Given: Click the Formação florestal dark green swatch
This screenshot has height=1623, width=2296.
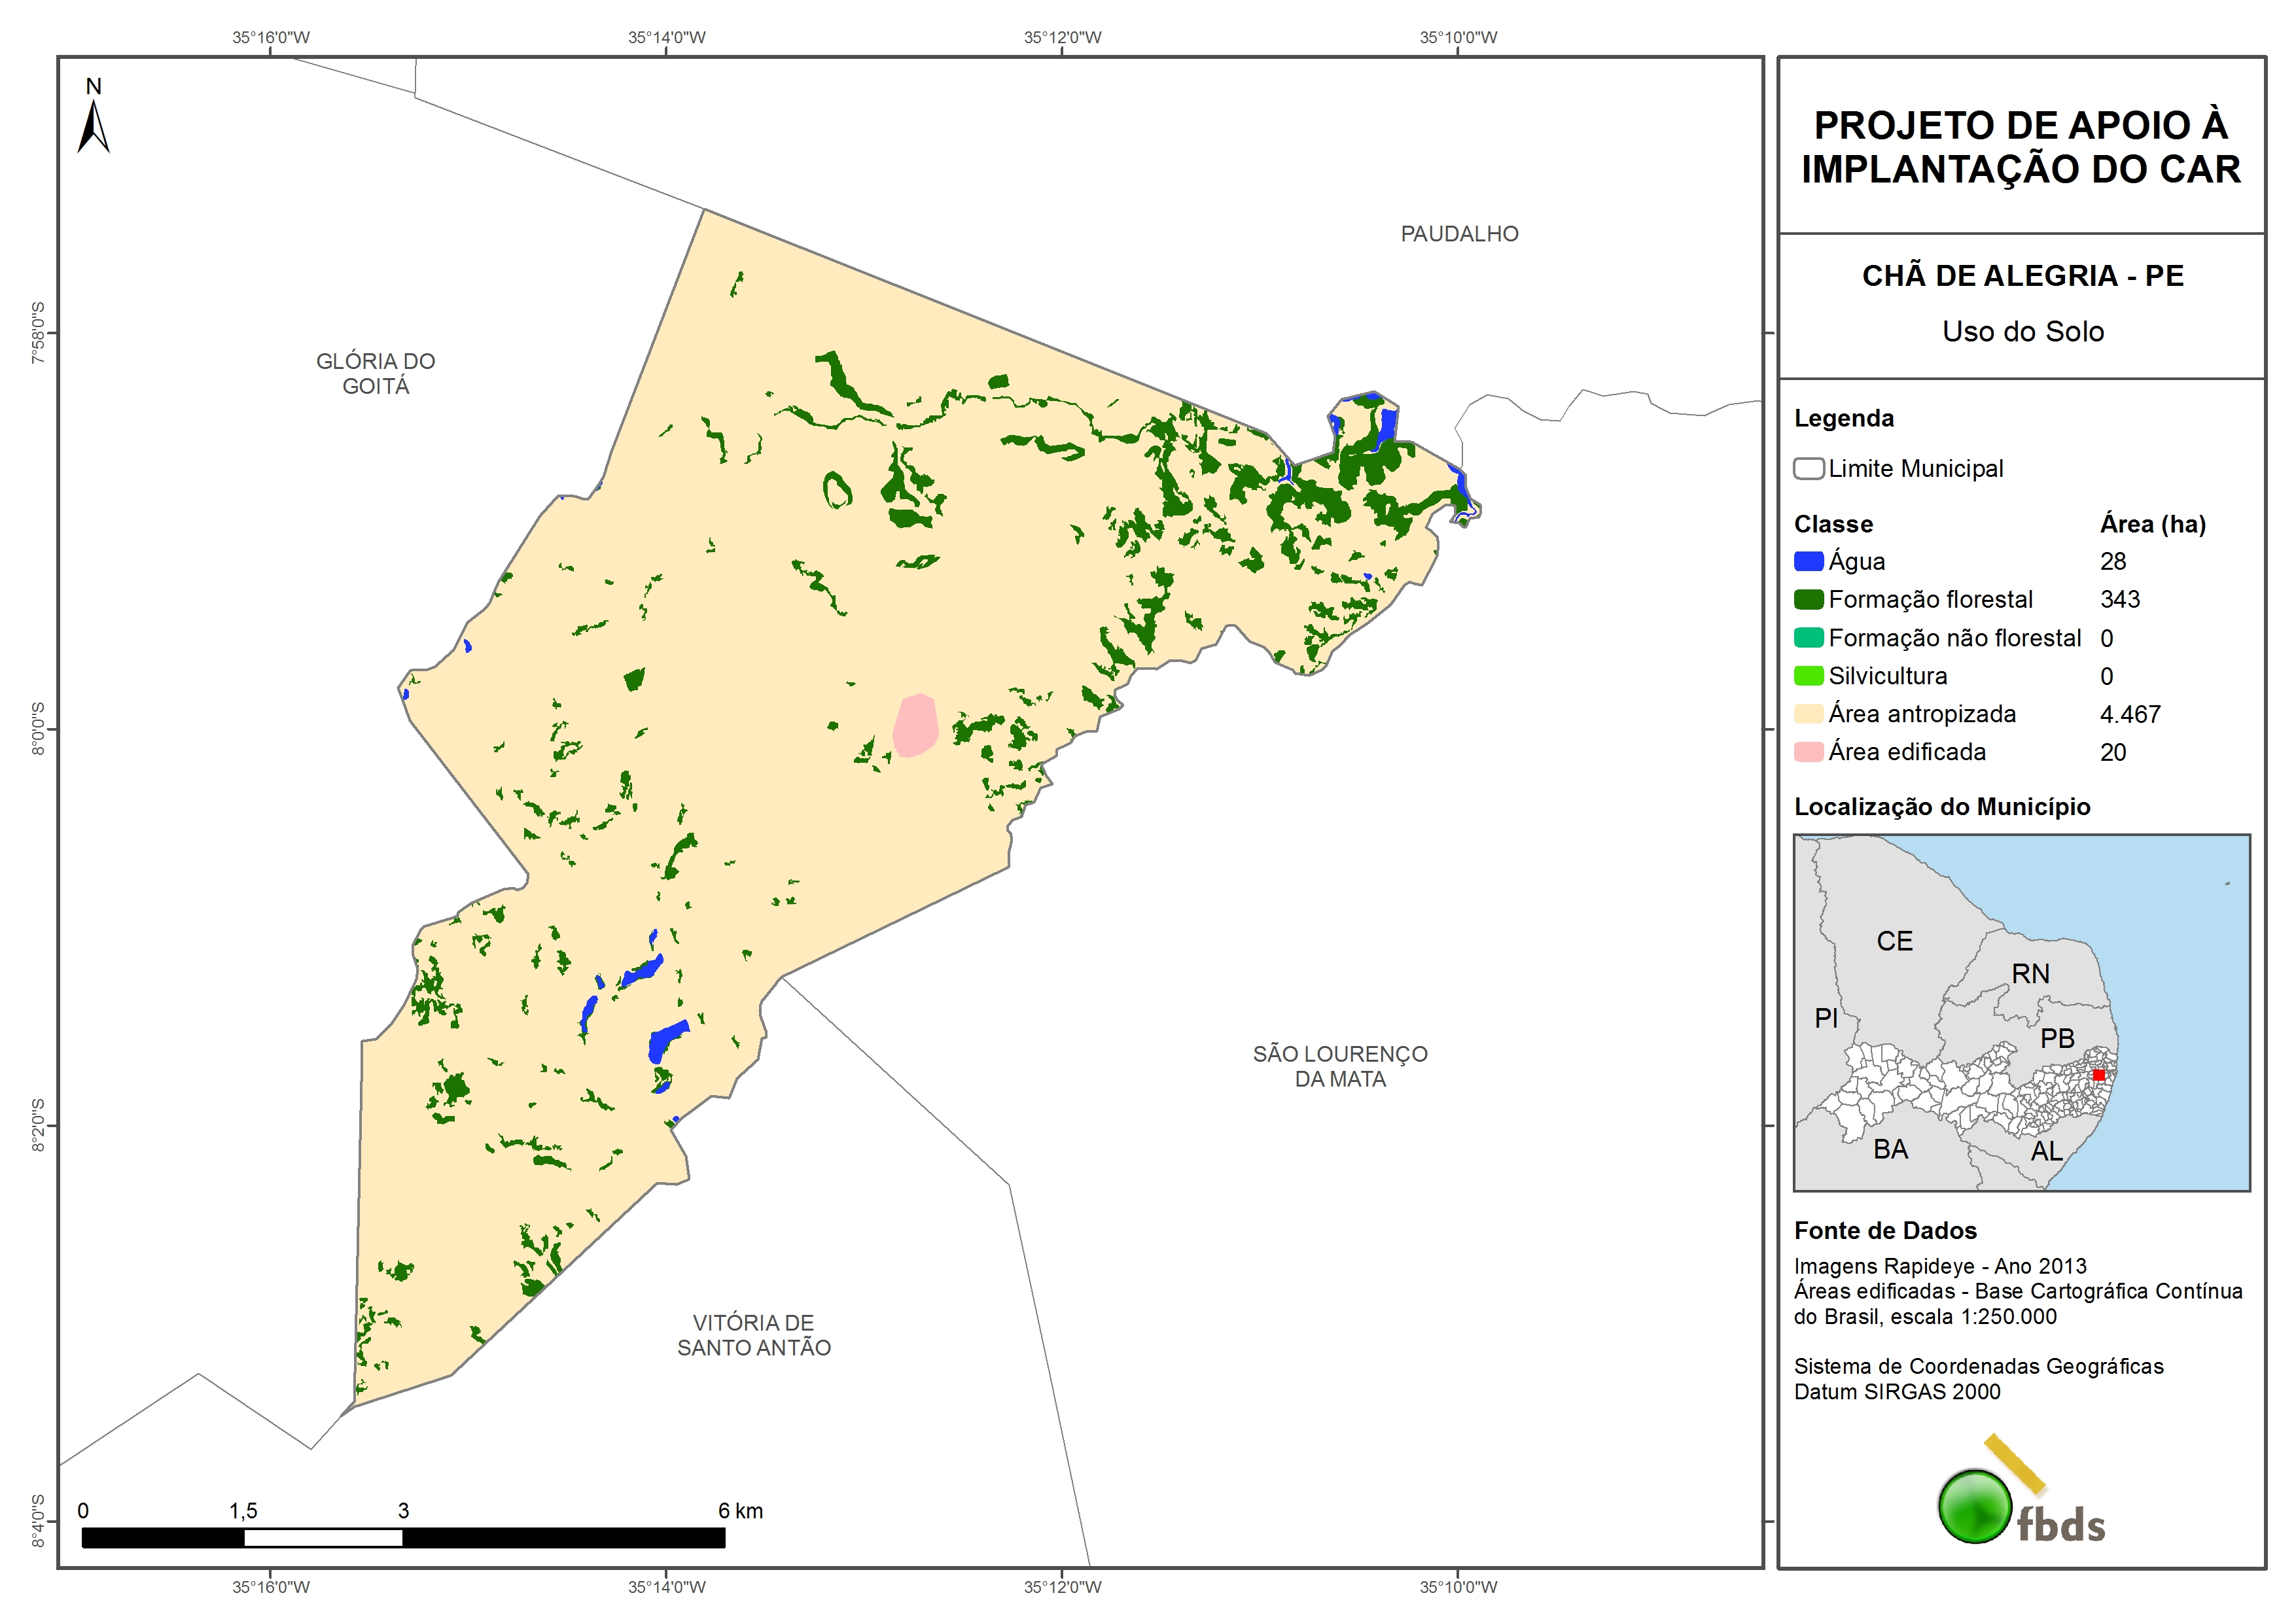Looking at the screenshot, I should (1808, 600).
